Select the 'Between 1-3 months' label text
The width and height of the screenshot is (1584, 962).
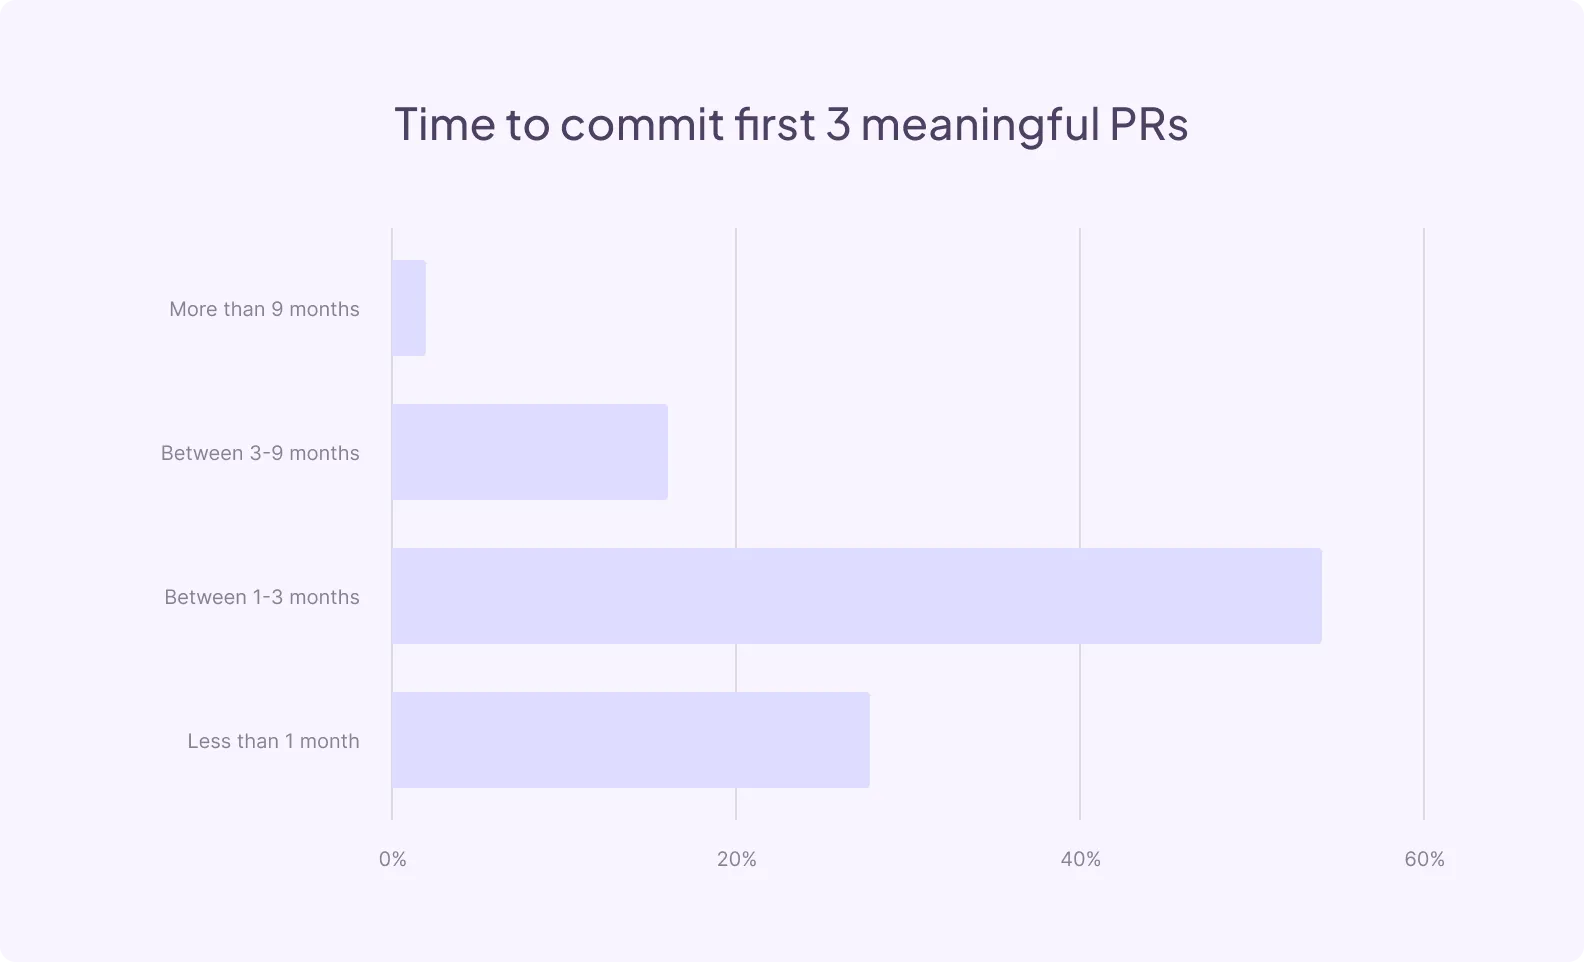pos(262,597)
